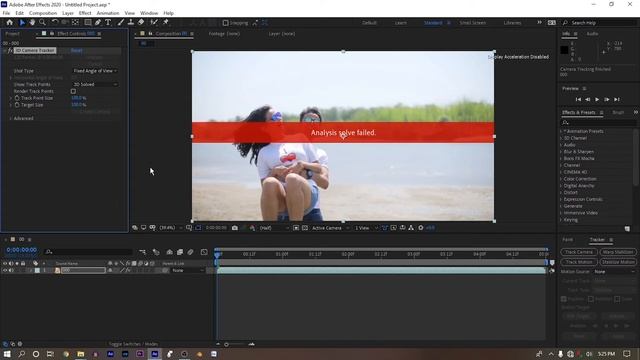Screen dimensions: 640x360
Task: Expand the Blur & Sharpen effects category
Action: click(562, 151)
